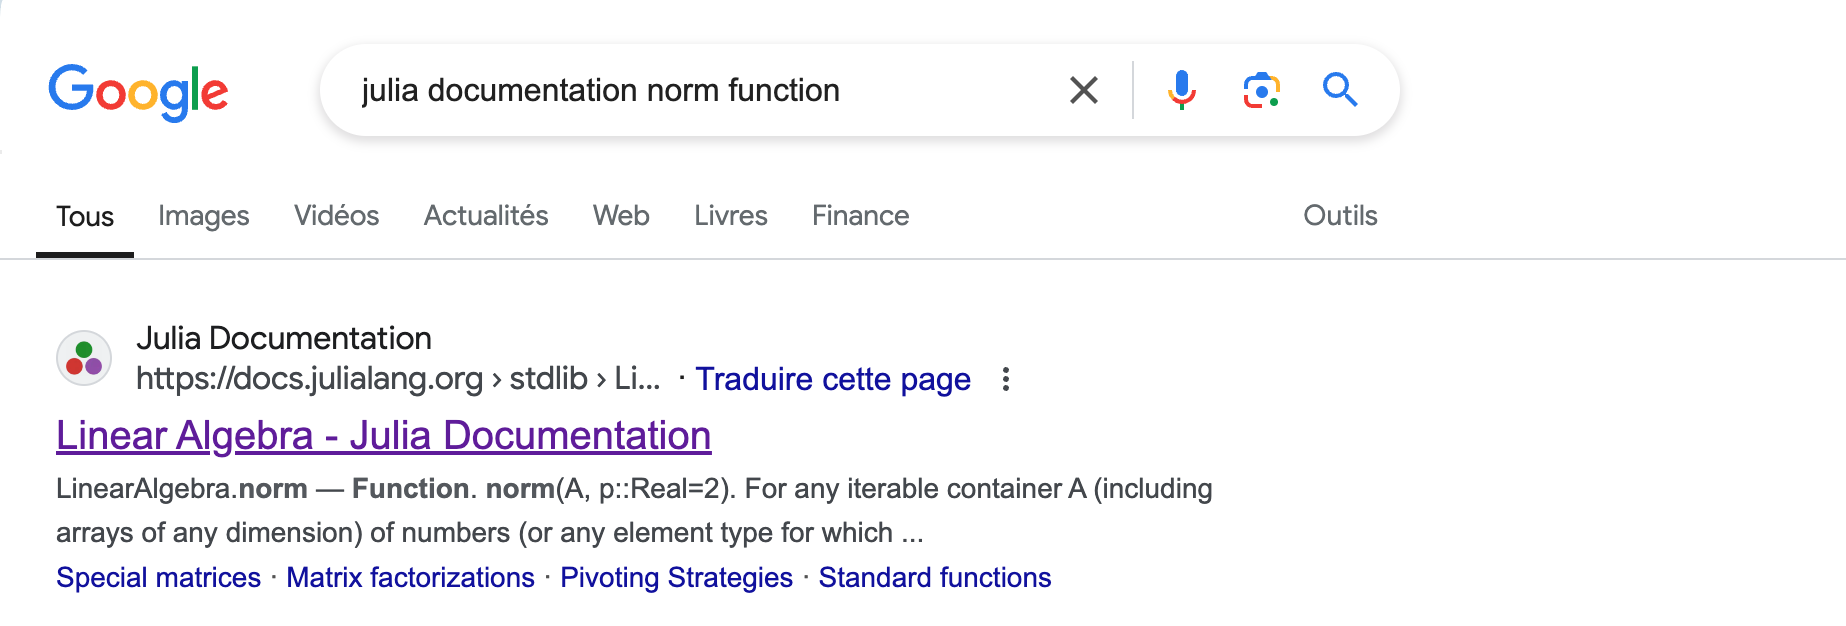Open Standard functions sublink
The height and width of the screenshot is (626, 1846).
[x=935, y=577]
